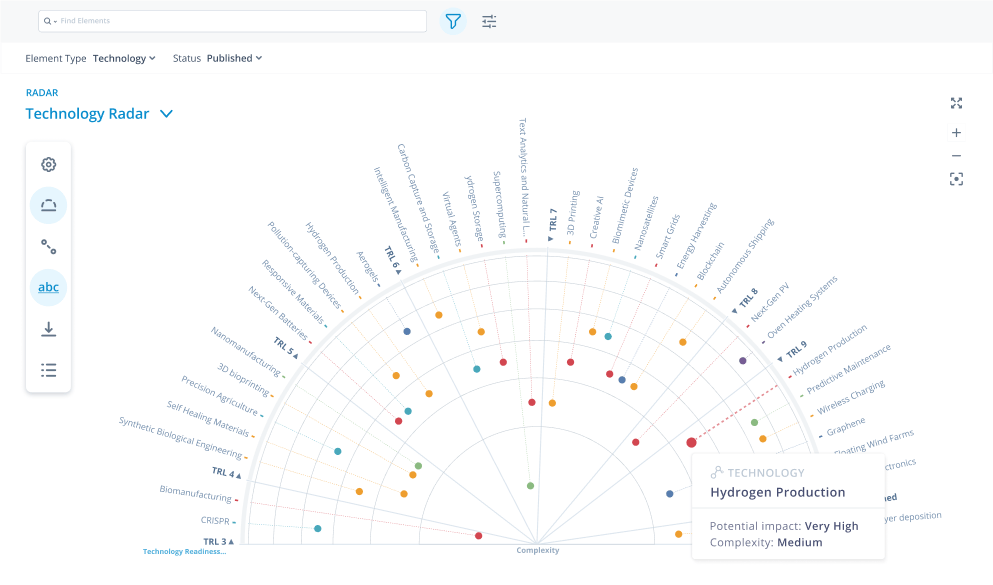This screenshot has height=585, width=993.
Task: Select the Aerogels label
Action: 368,267
